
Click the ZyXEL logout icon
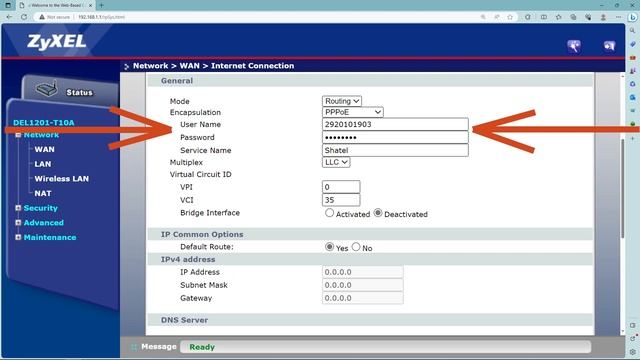coord(609,46)
